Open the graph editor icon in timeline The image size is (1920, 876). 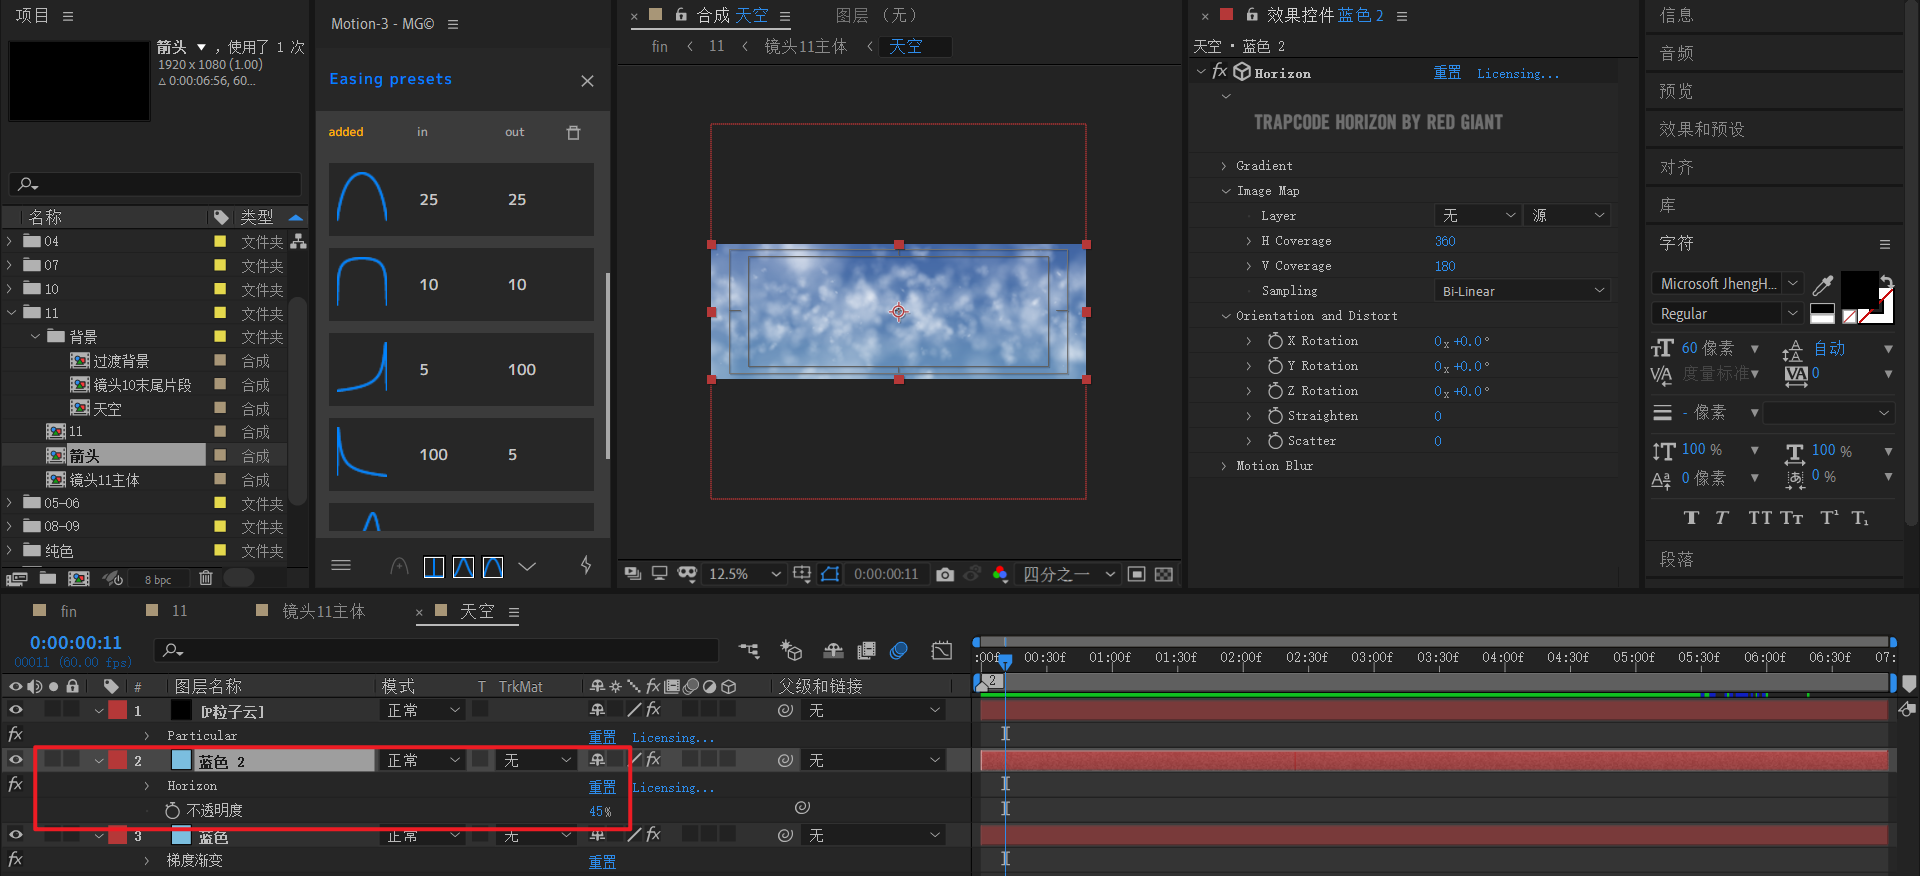click(x=941, y=651)
